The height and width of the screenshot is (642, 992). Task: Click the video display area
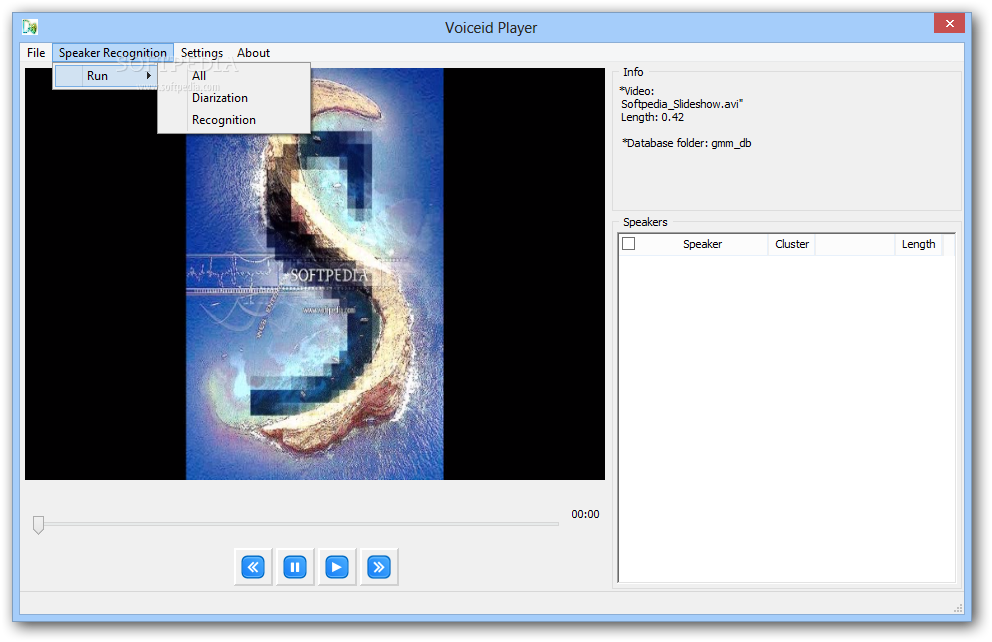[x=314, y=273]
